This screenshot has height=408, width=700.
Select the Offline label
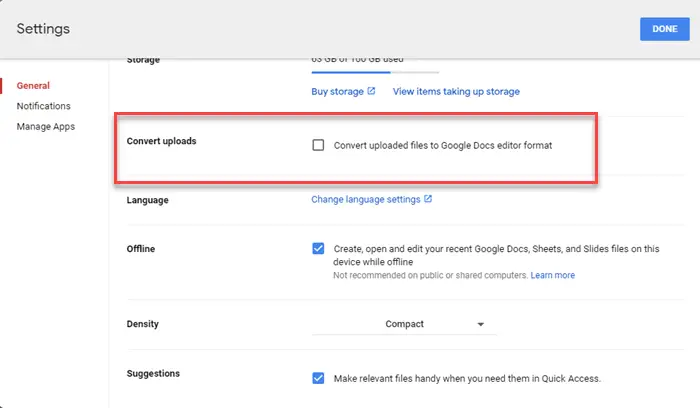tap(141, 249)
